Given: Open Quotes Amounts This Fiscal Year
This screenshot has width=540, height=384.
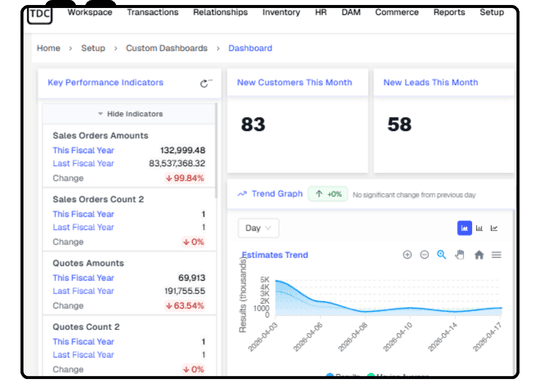Looking at the screenshot, I should coord(83,278).
